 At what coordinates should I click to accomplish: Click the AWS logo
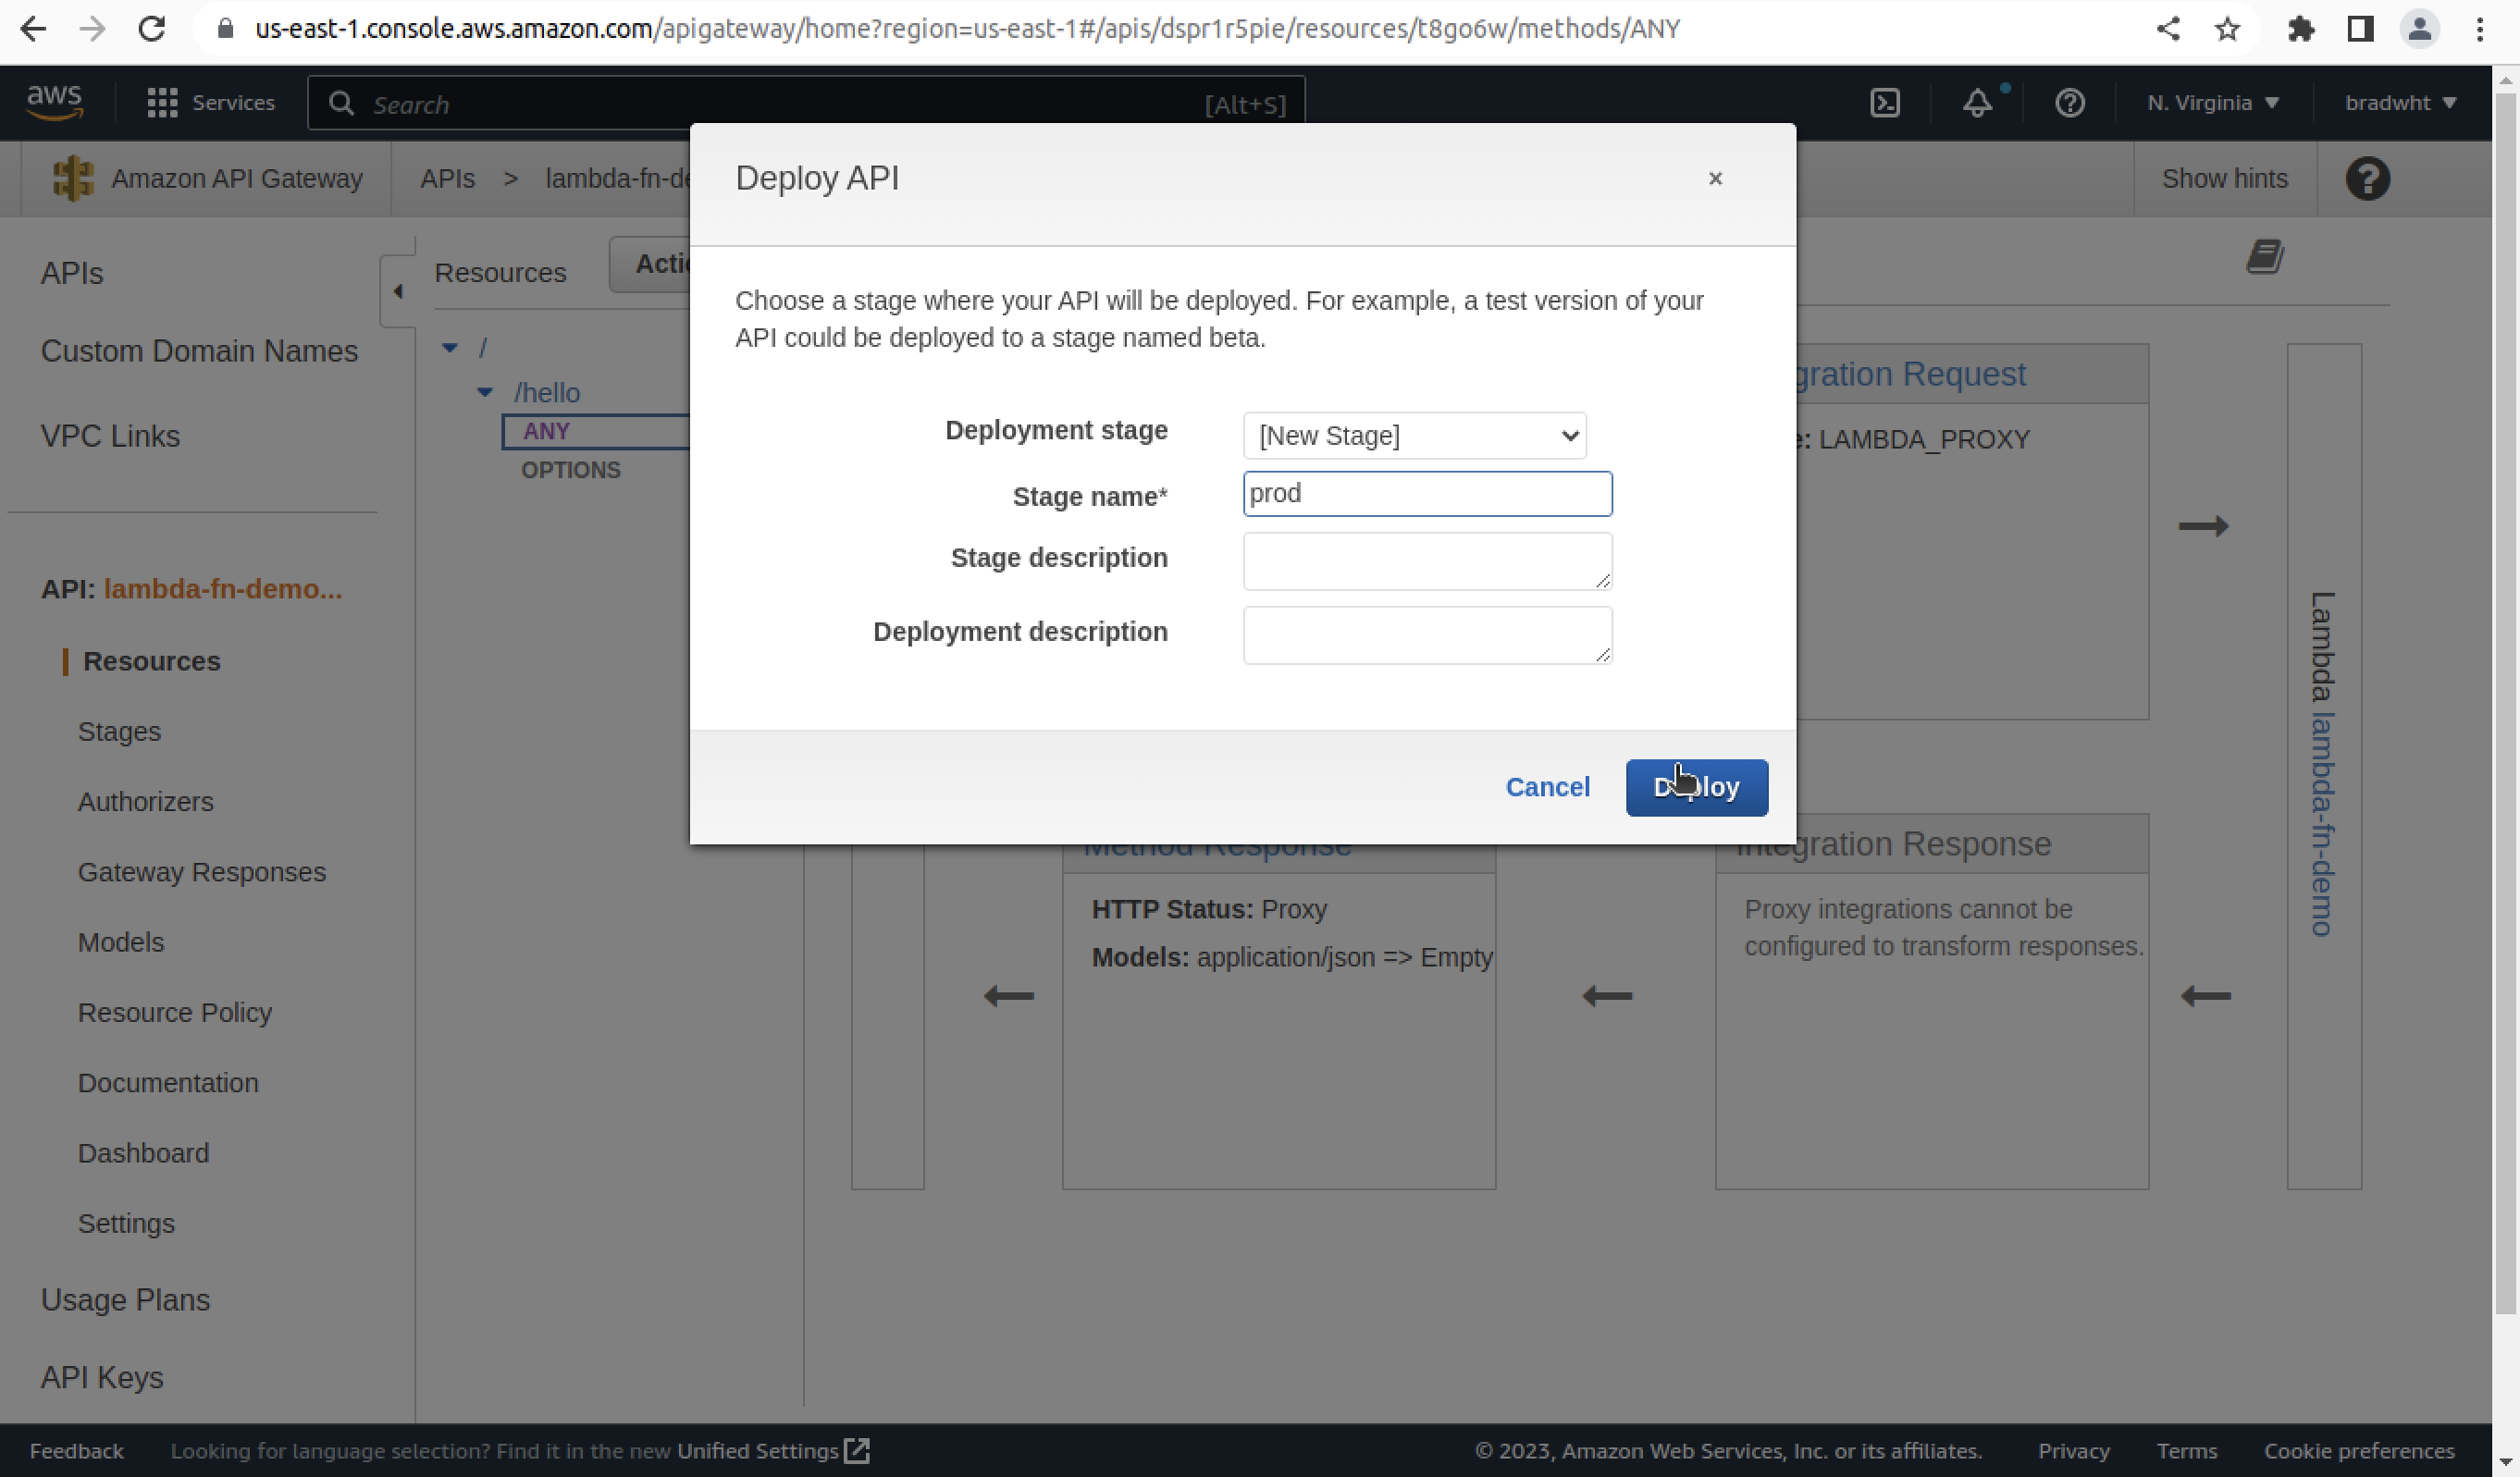pos(54,103)
